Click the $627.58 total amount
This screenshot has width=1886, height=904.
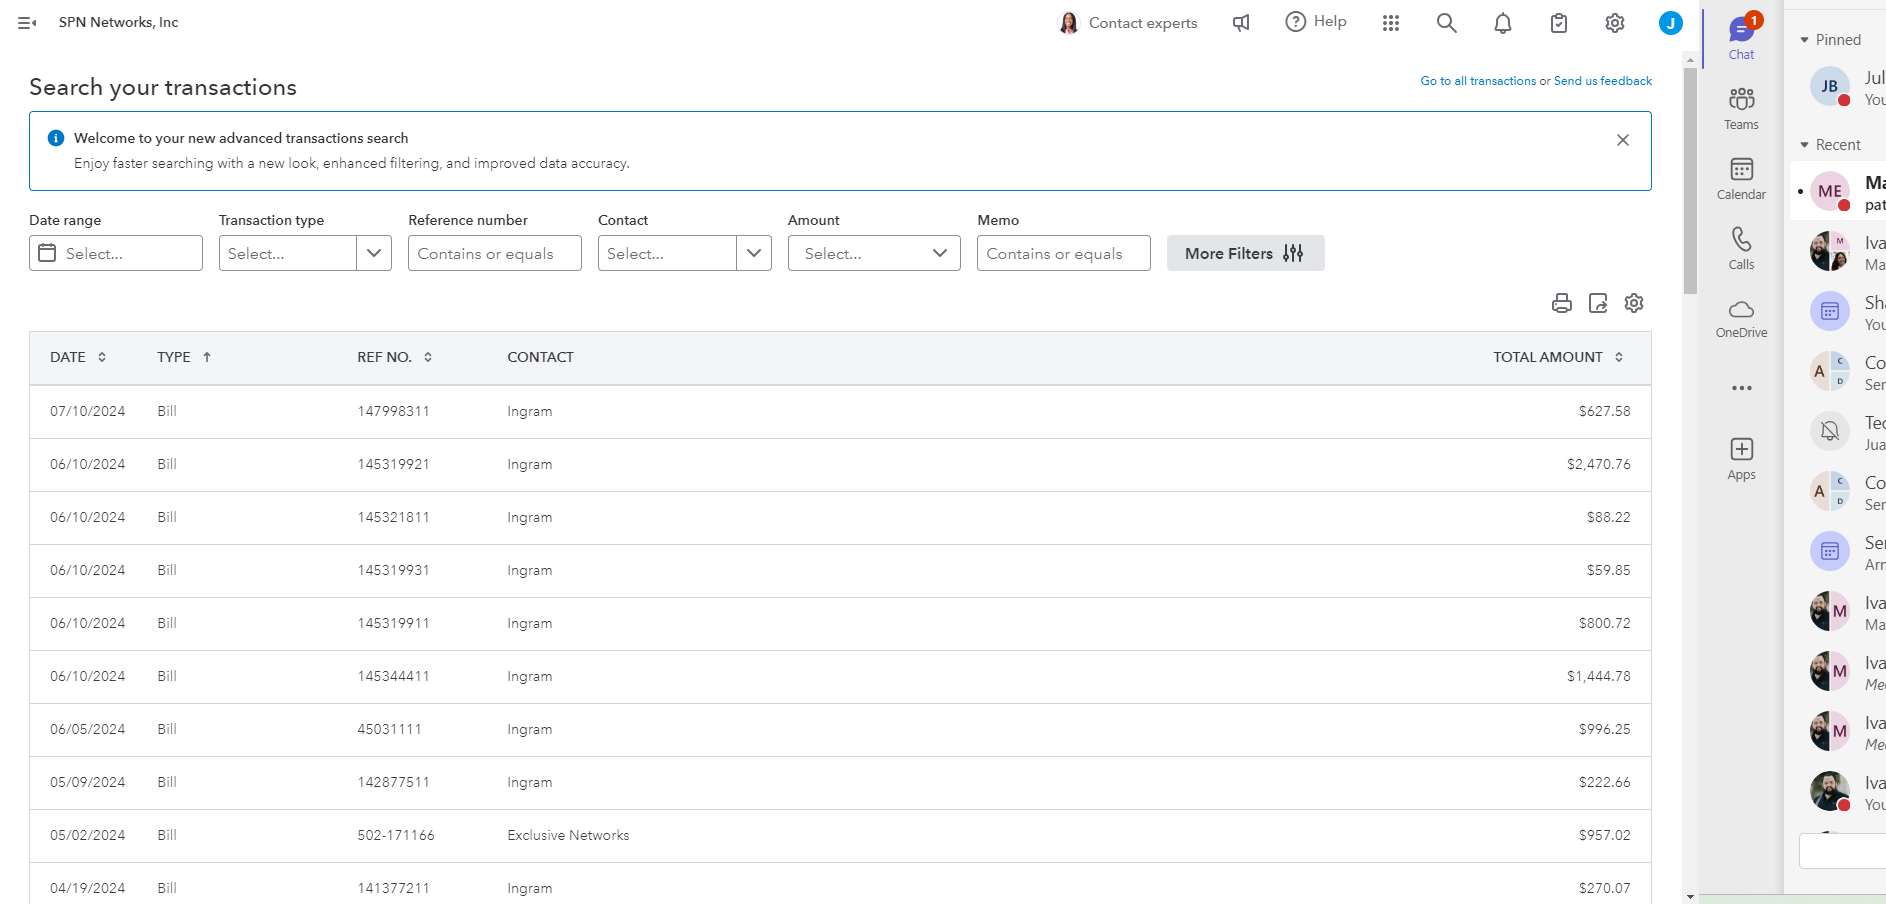click(1605, 412)
